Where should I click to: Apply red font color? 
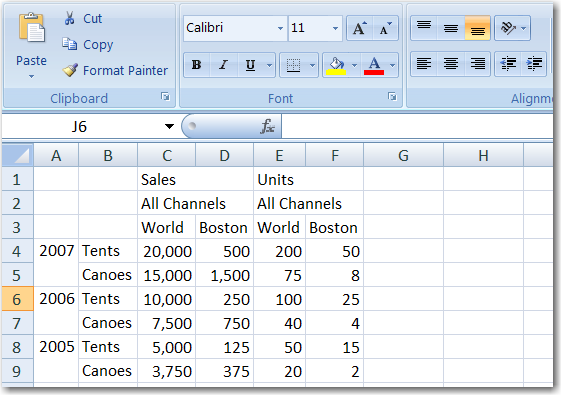(x=374, y=65)
